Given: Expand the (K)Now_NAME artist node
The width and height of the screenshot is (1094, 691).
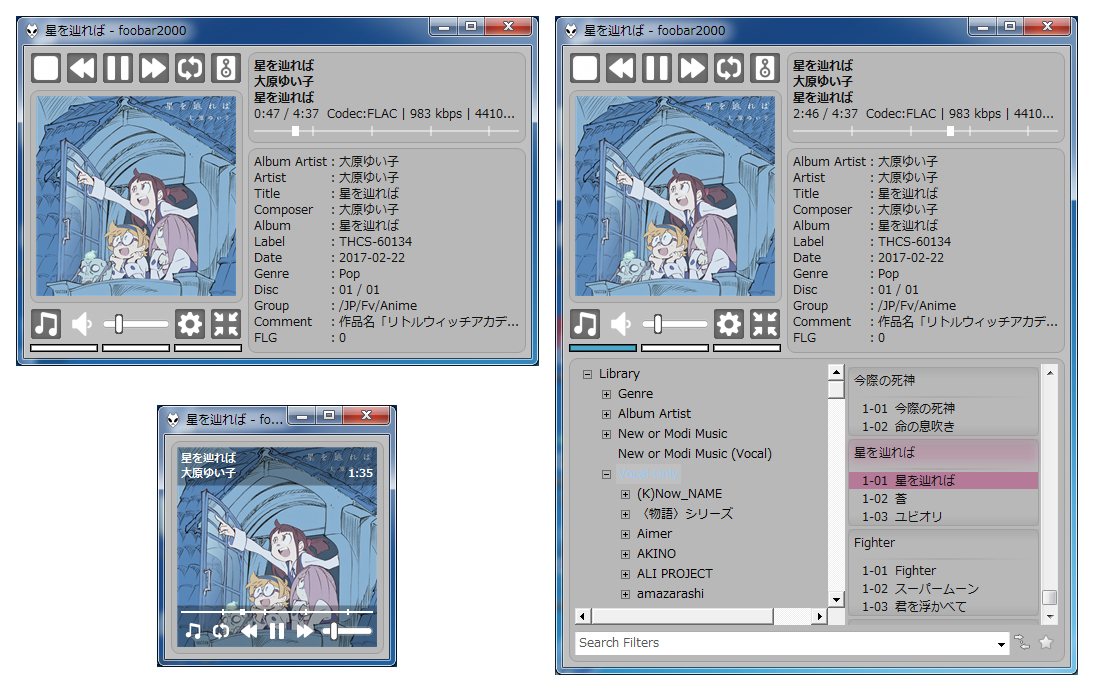Looking at the screenshot, I should click(x=625, y=494).
